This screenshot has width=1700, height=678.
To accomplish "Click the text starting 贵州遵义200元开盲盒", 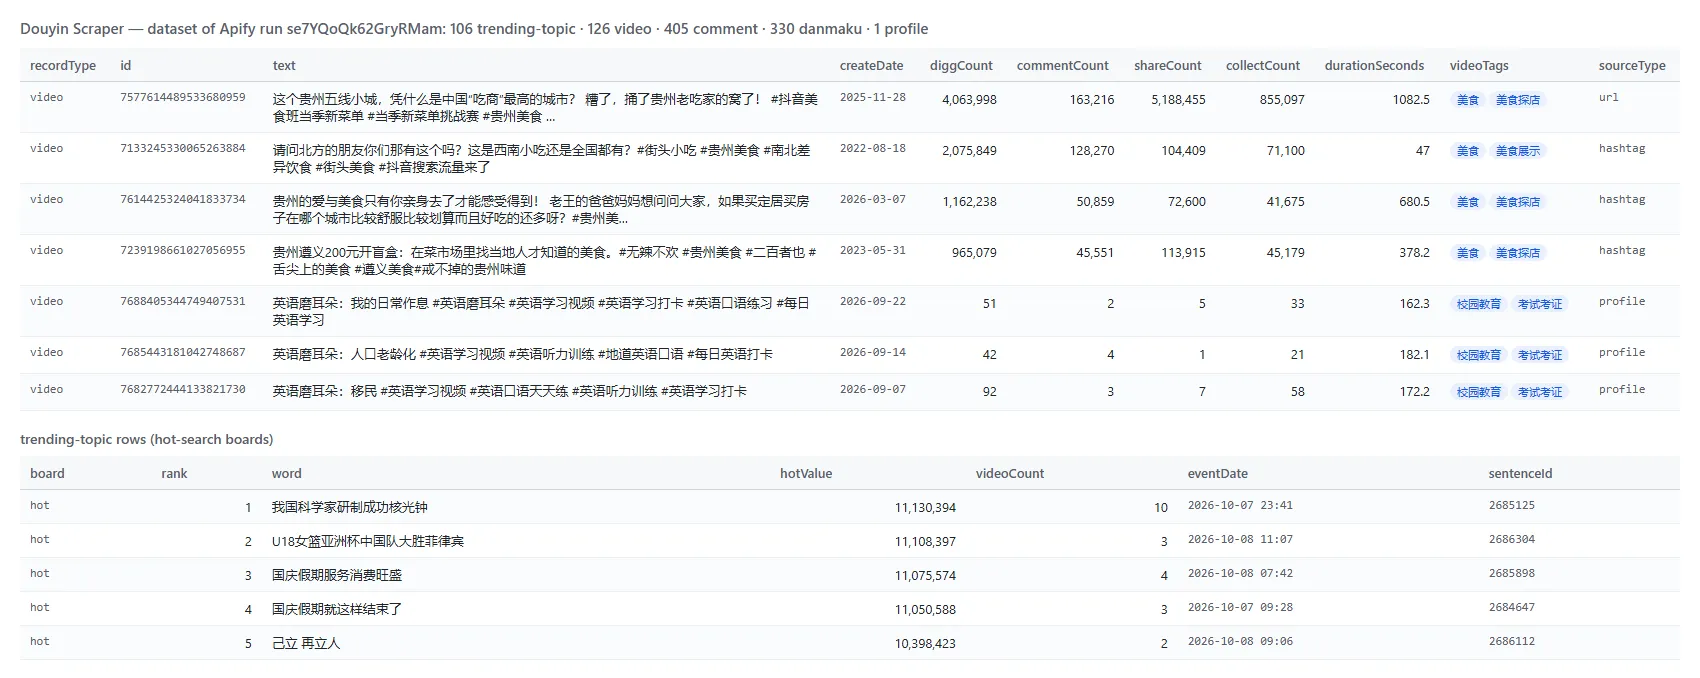I will (x=544, y=261).
